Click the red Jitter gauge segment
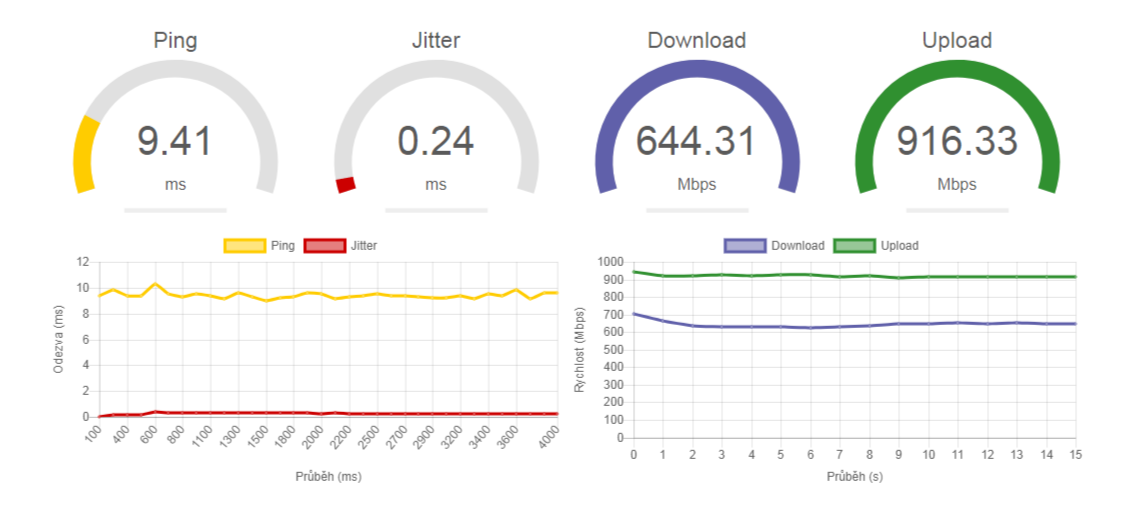The height and width of the screenshot is (511, 1142). coord(345,185)
